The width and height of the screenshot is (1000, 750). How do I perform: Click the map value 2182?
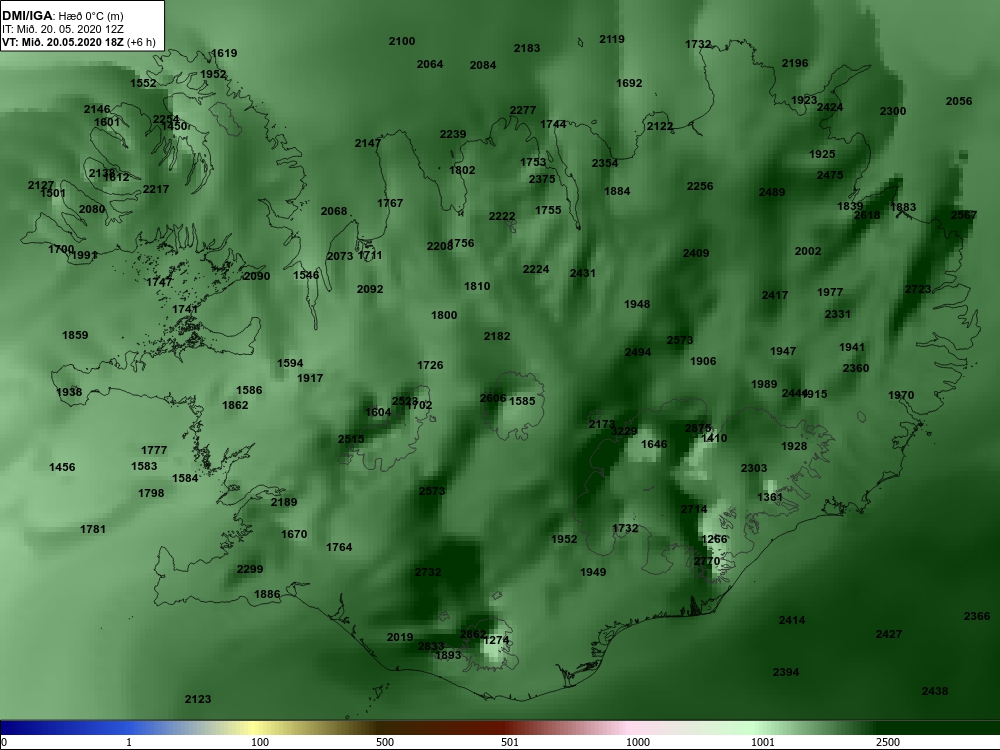497,335
